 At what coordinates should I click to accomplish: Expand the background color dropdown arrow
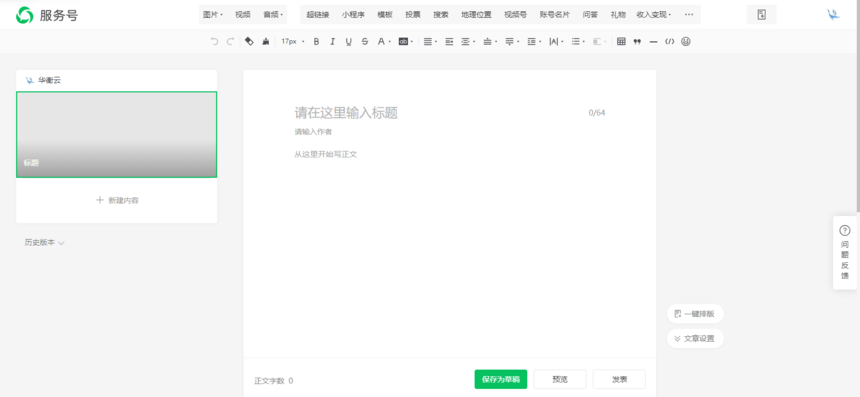point(412,42)
